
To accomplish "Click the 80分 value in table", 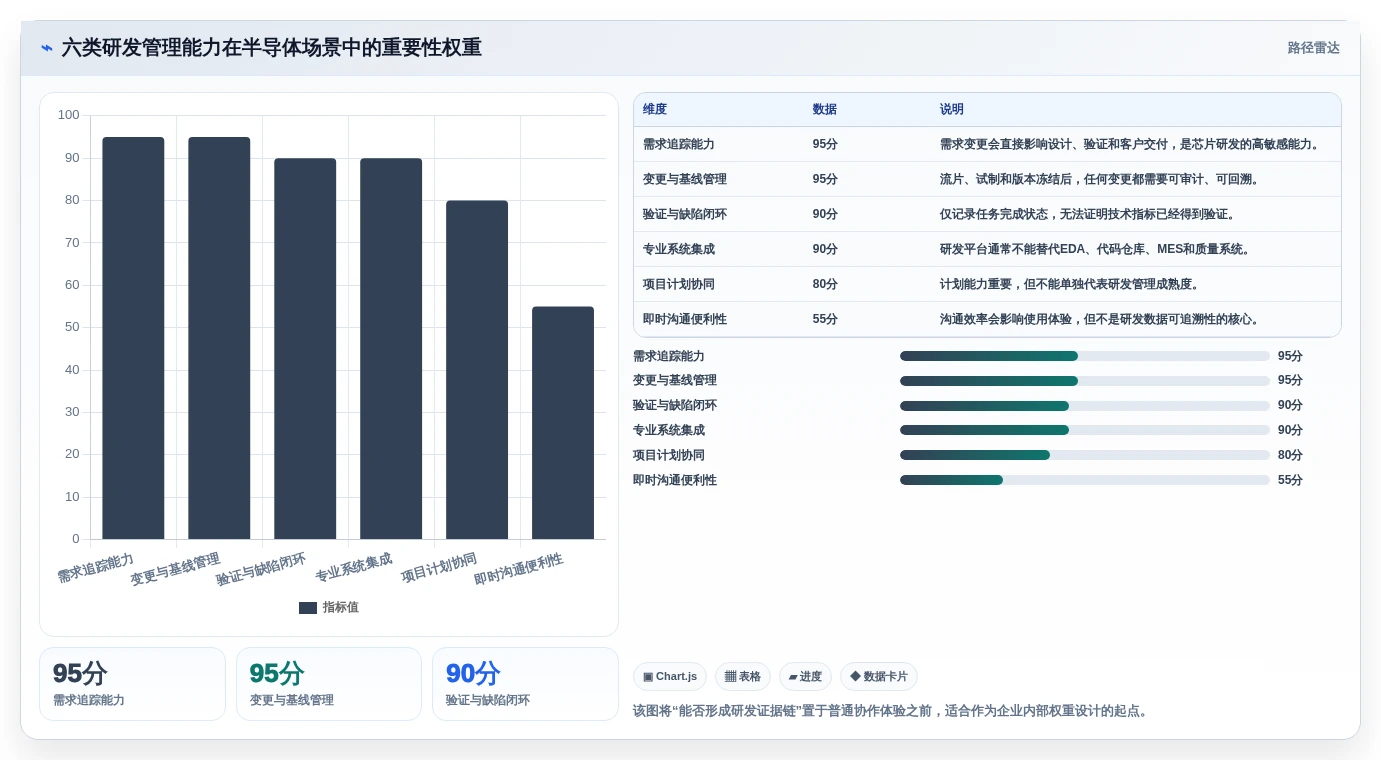I will tap(825, 285).
